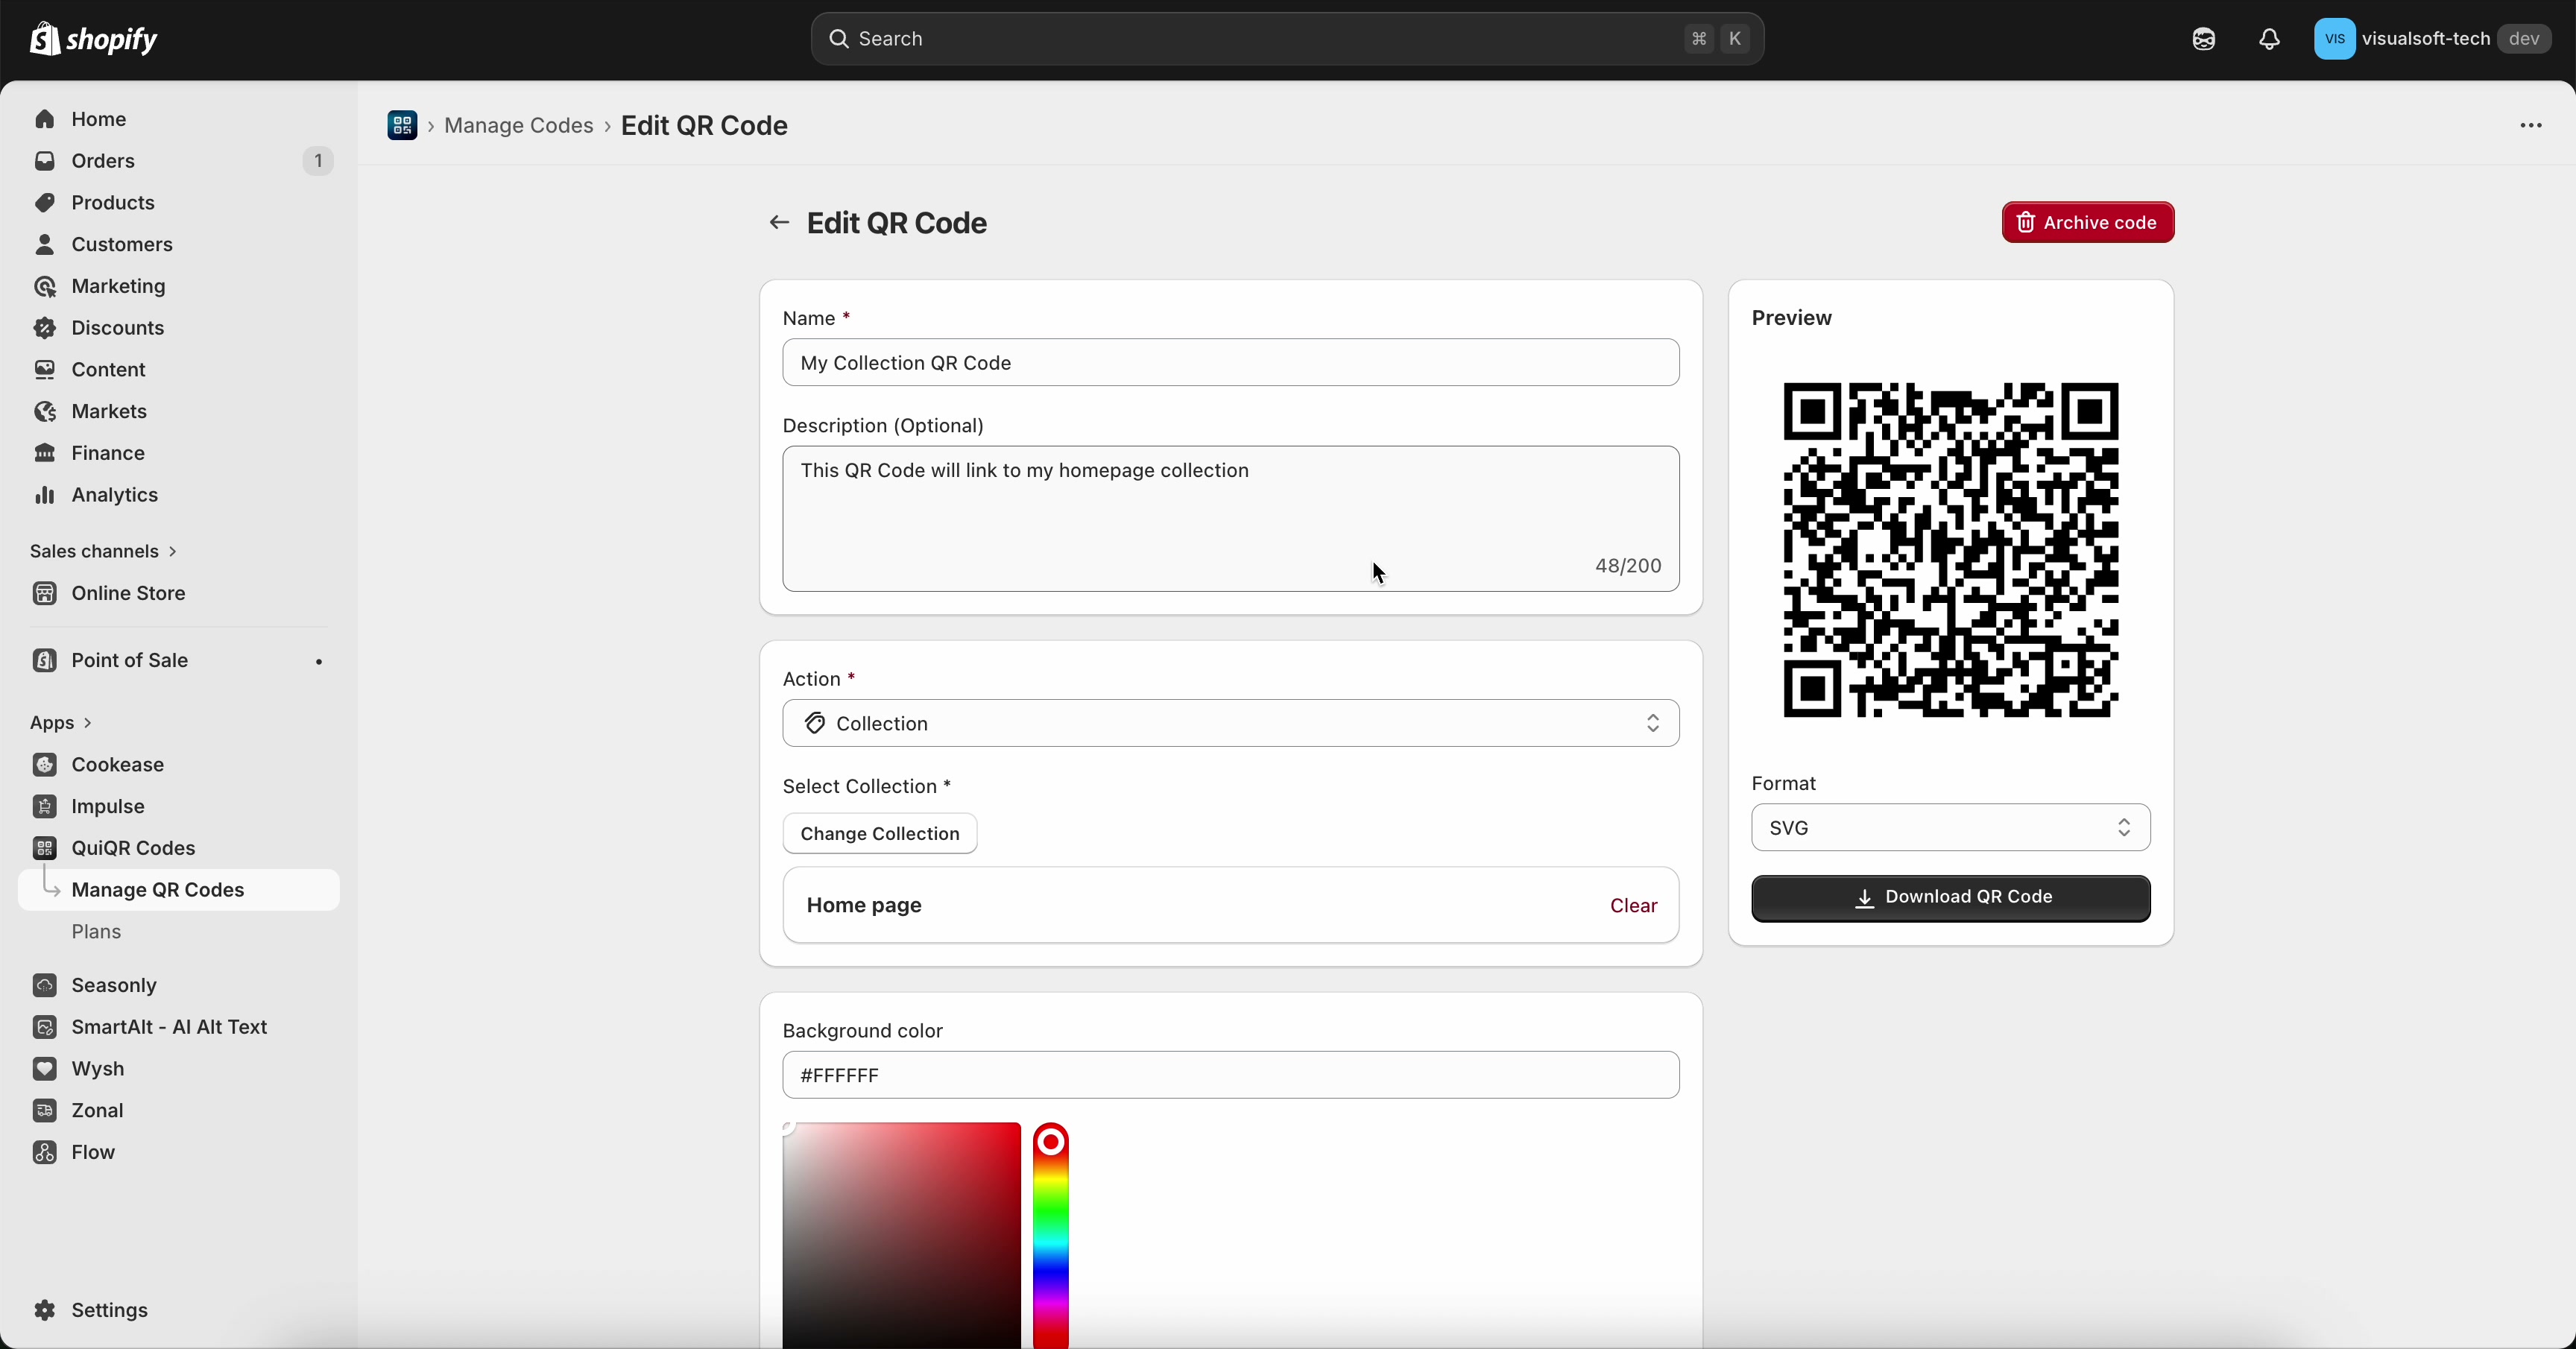Select the Products section
2576x1349 pixels.
(112, 202)
